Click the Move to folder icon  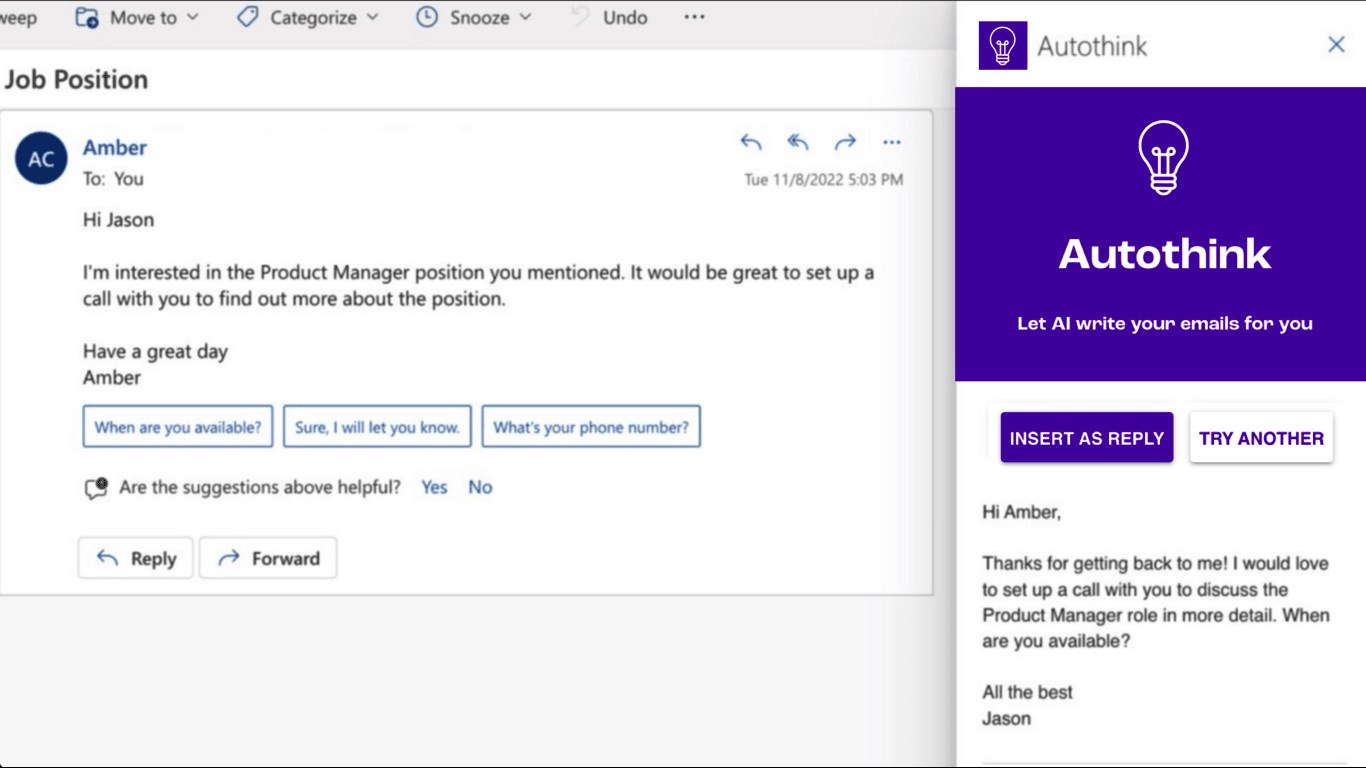pyautogui.click(x=87, y=17)
